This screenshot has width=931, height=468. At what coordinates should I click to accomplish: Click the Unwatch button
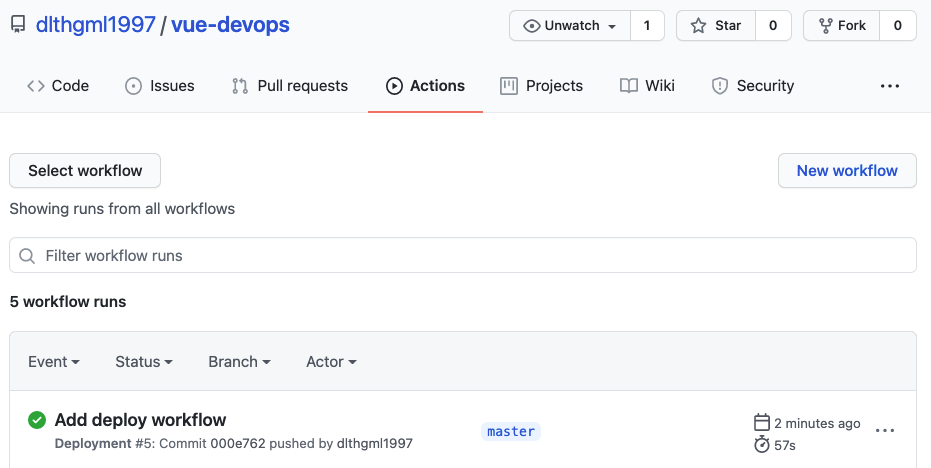[570, 26]
